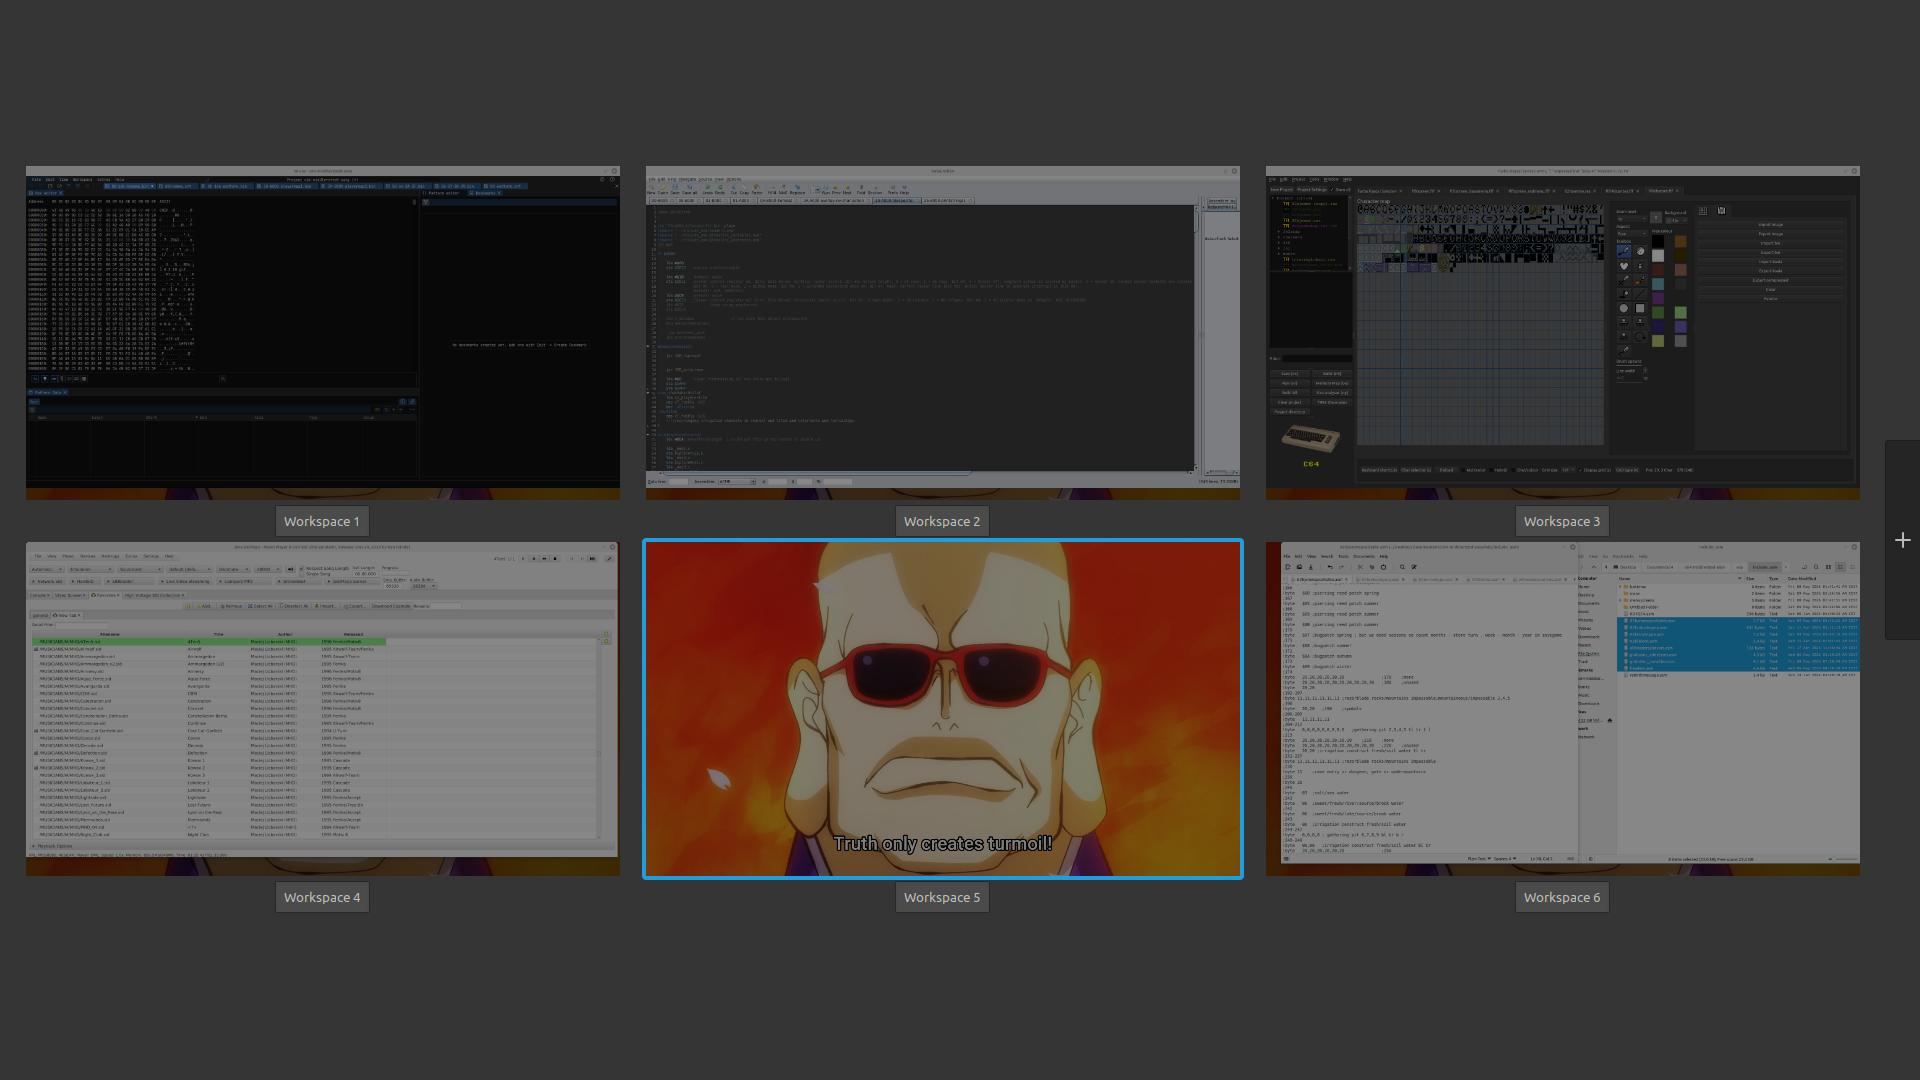Screen dimensions: 1920x1080
Task: Open text editor window in Workspace 6
Action: coord(1430,703)
